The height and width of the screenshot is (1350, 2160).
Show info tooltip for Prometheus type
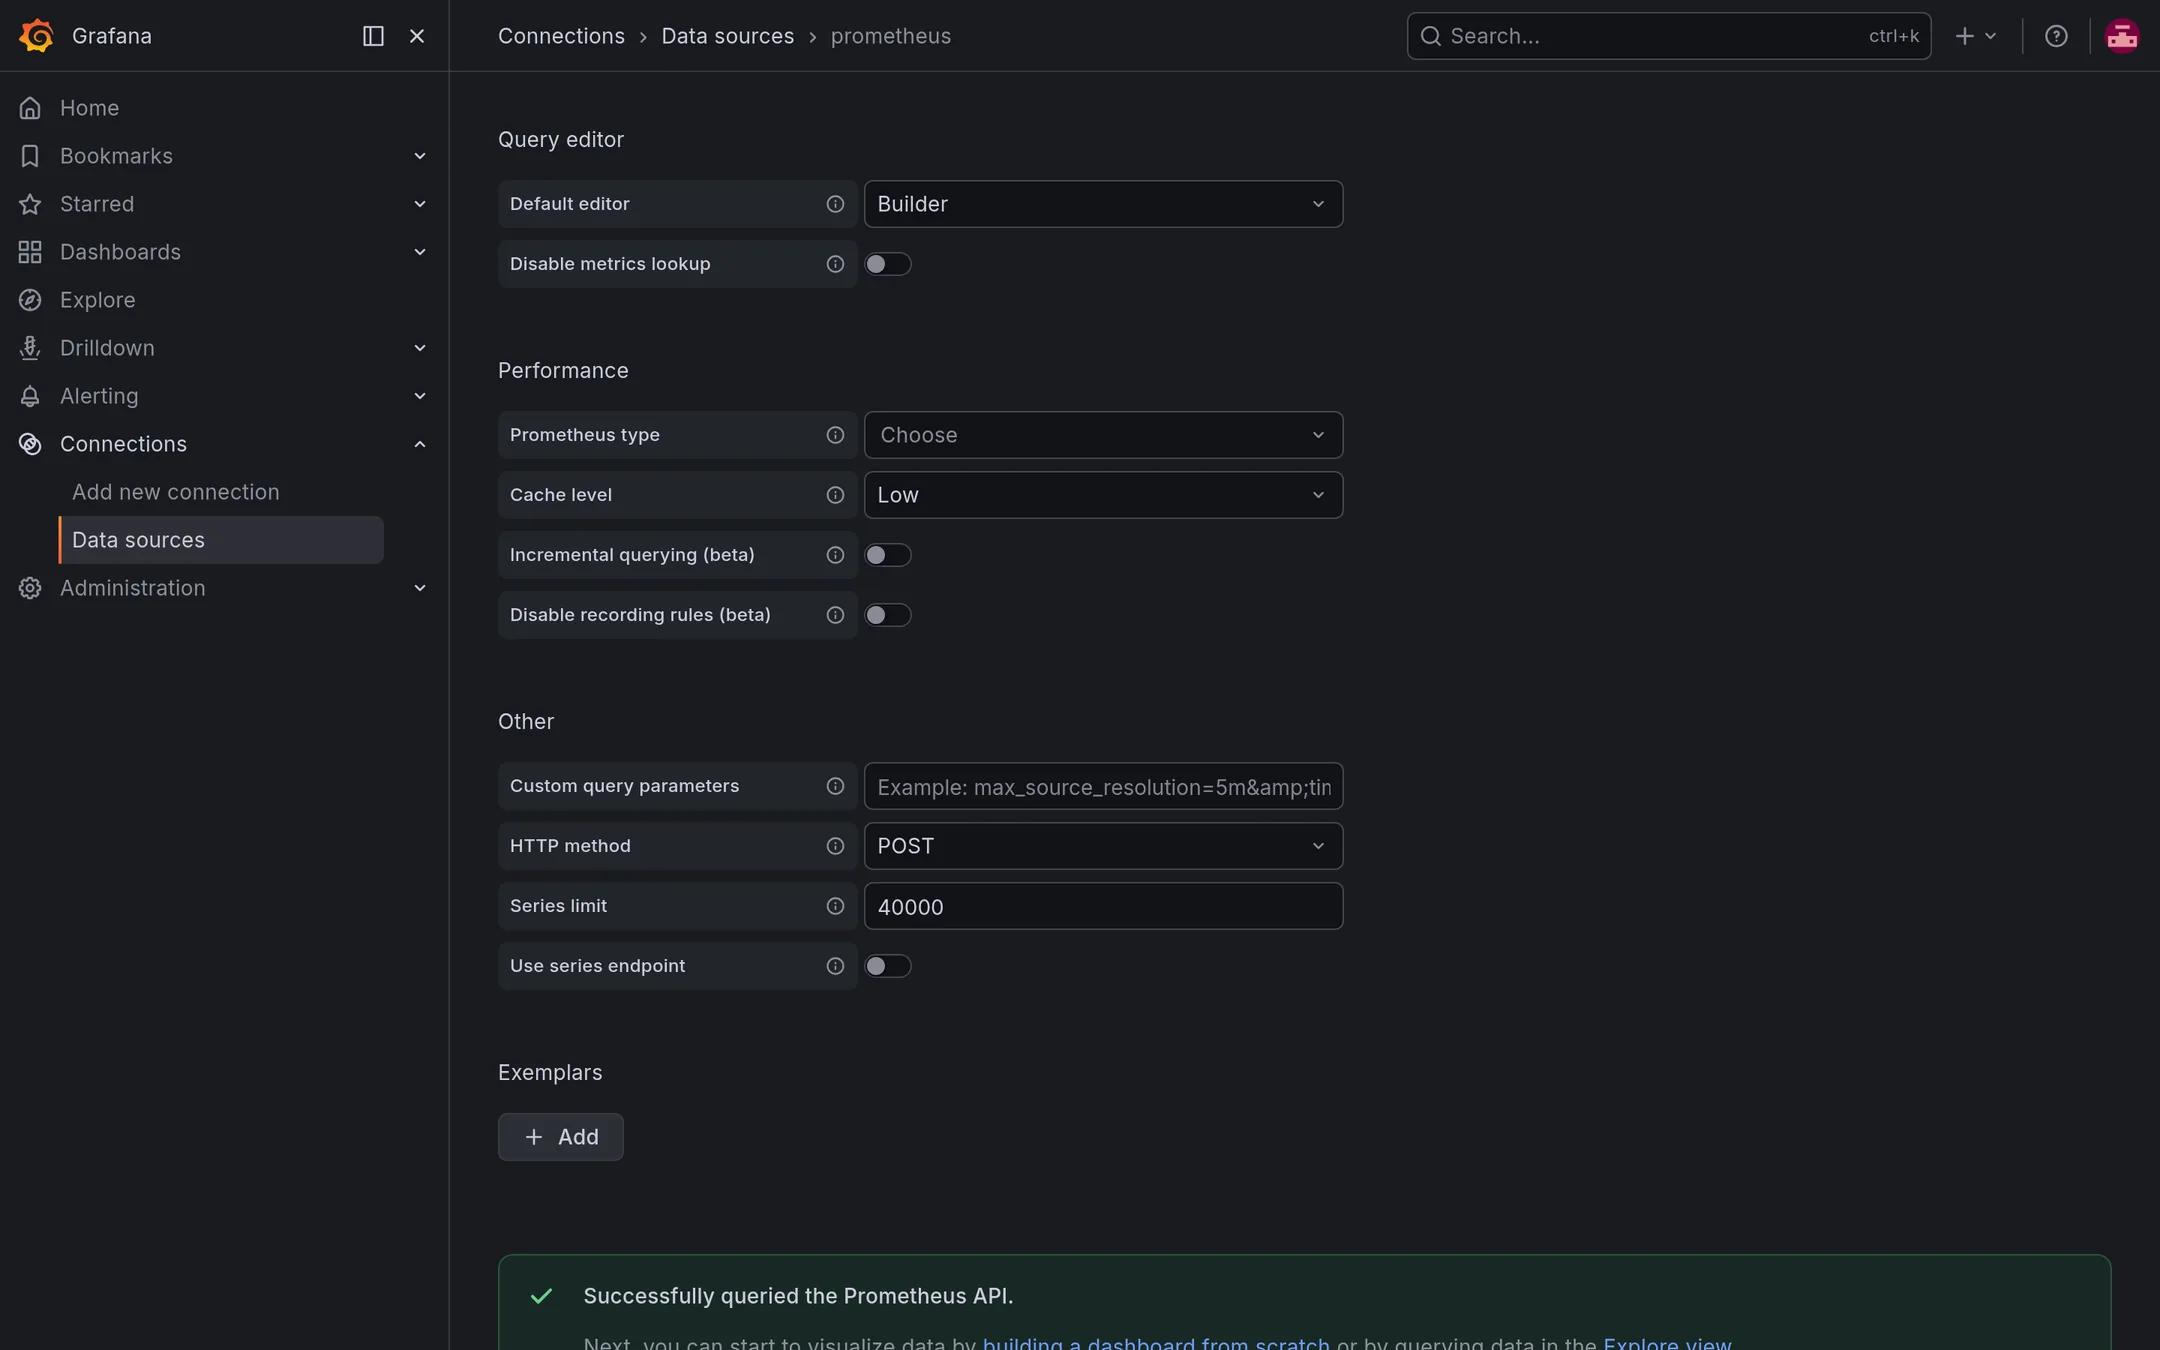tap(835, 435)
